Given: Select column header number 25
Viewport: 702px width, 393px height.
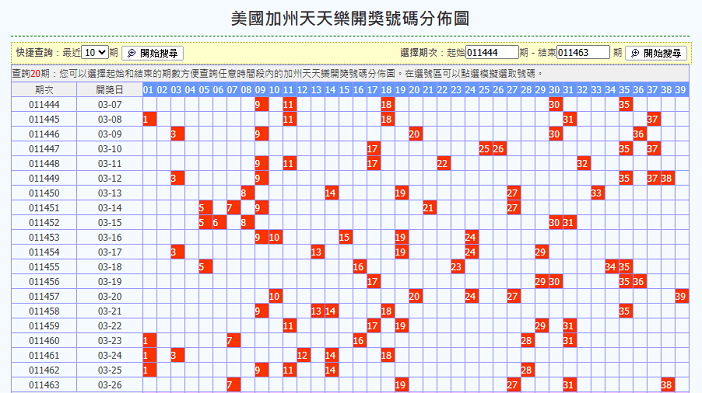Looking at the screenshot, I should (x=484, y=90).
